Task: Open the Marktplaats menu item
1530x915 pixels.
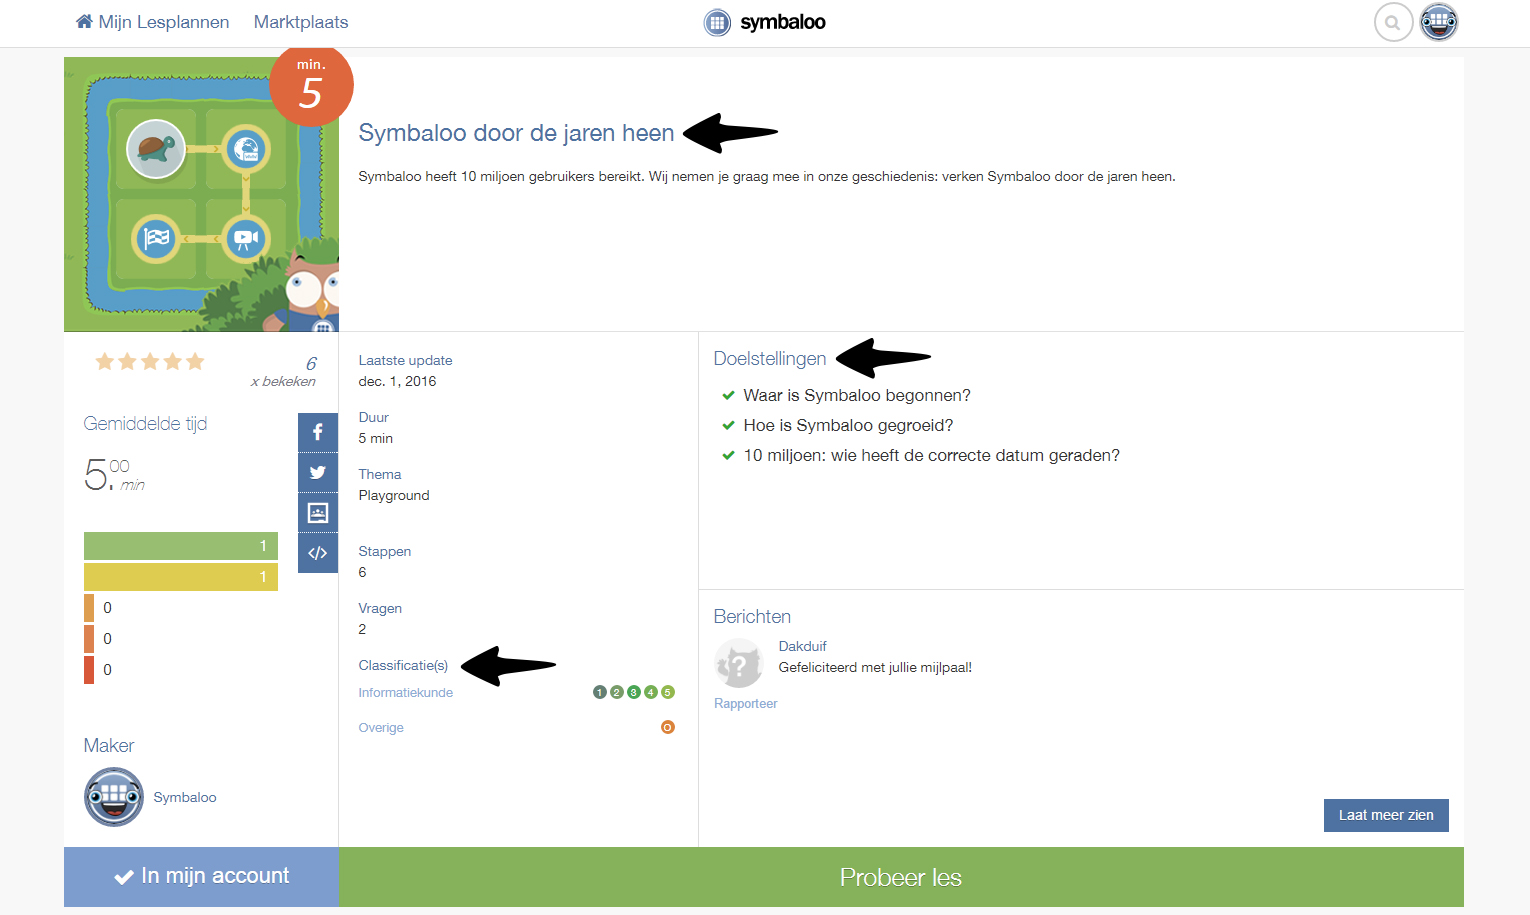Action: point(301,22)
